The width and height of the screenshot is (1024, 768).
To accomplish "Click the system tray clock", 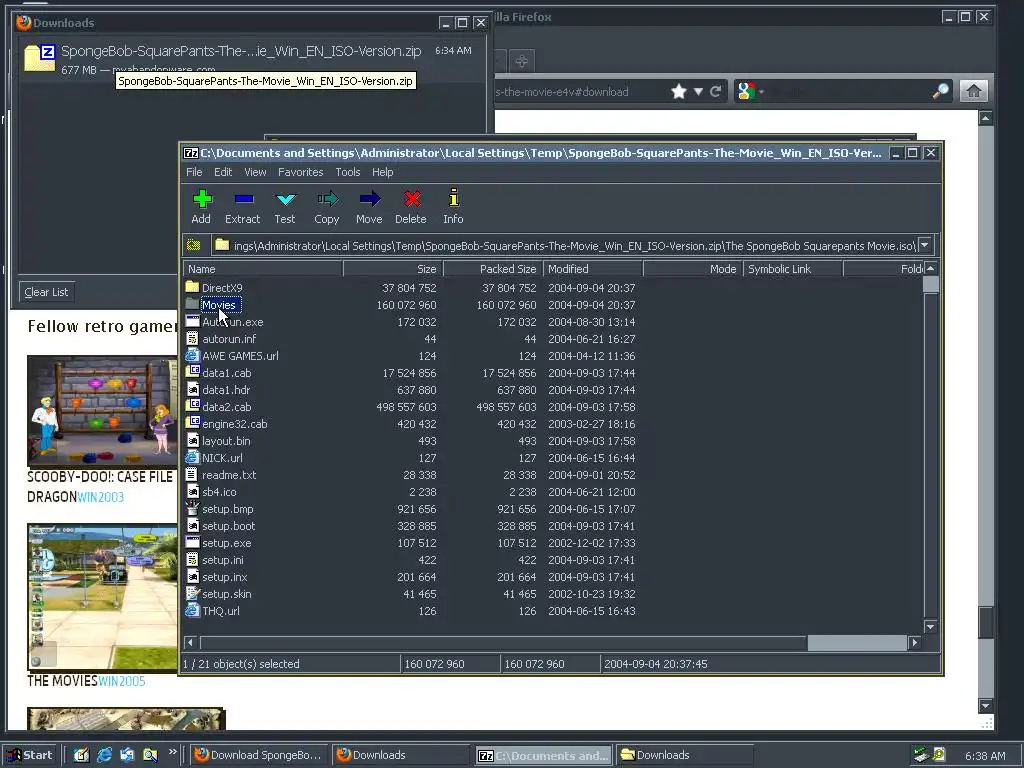I will click(x=985, y=756).
